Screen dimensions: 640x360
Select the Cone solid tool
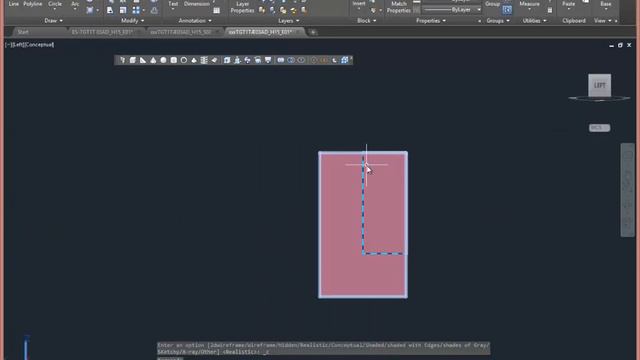click(153, 60)
